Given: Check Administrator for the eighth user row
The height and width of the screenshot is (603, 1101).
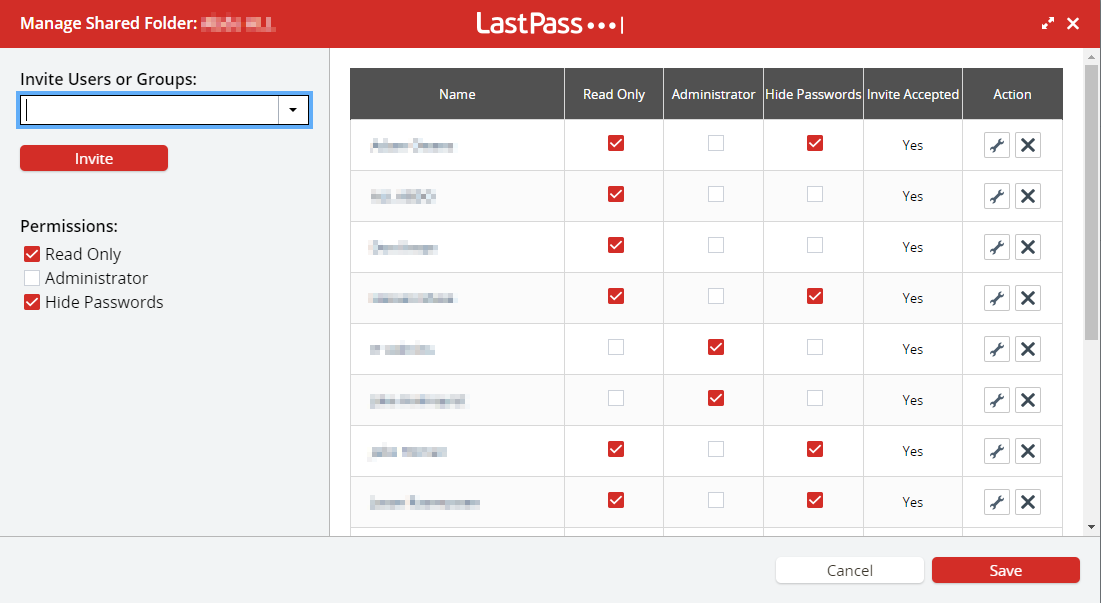Looking at the screenshot, I should coord(716,500).
